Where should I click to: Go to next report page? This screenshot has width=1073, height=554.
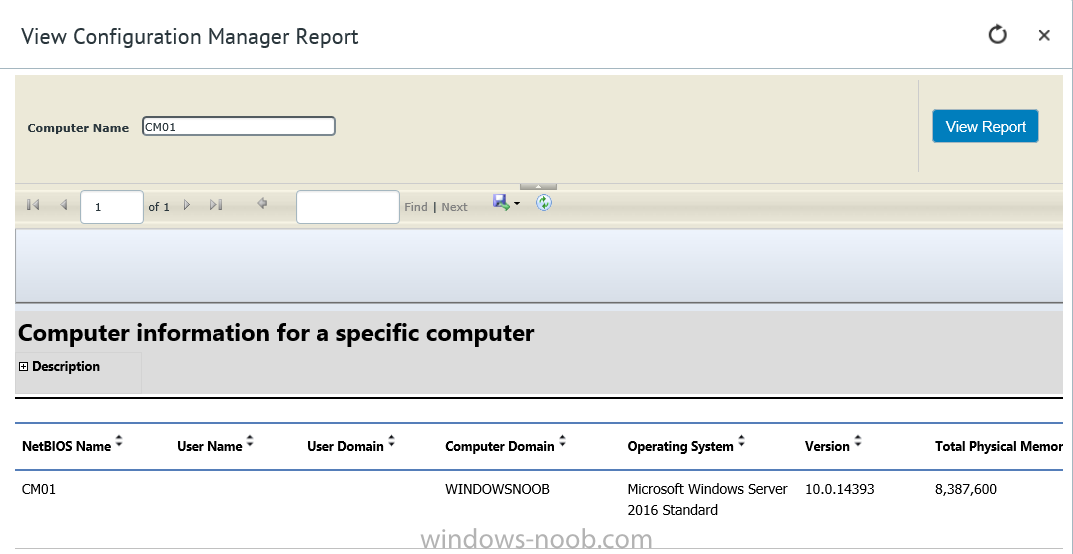187,205
